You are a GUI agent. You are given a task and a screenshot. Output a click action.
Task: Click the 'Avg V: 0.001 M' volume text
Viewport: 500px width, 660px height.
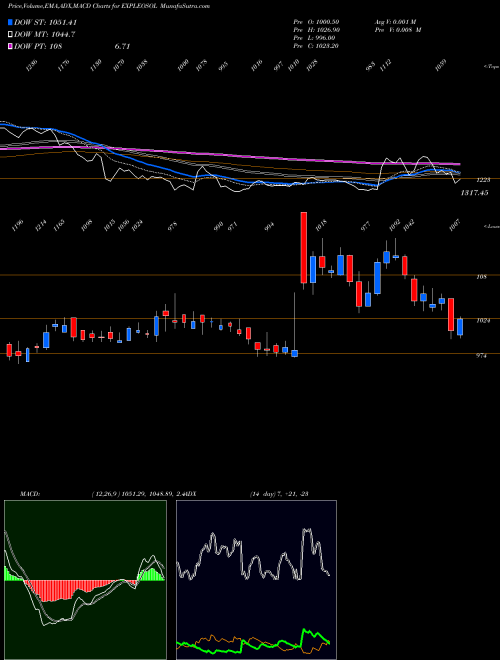(396, 22)
